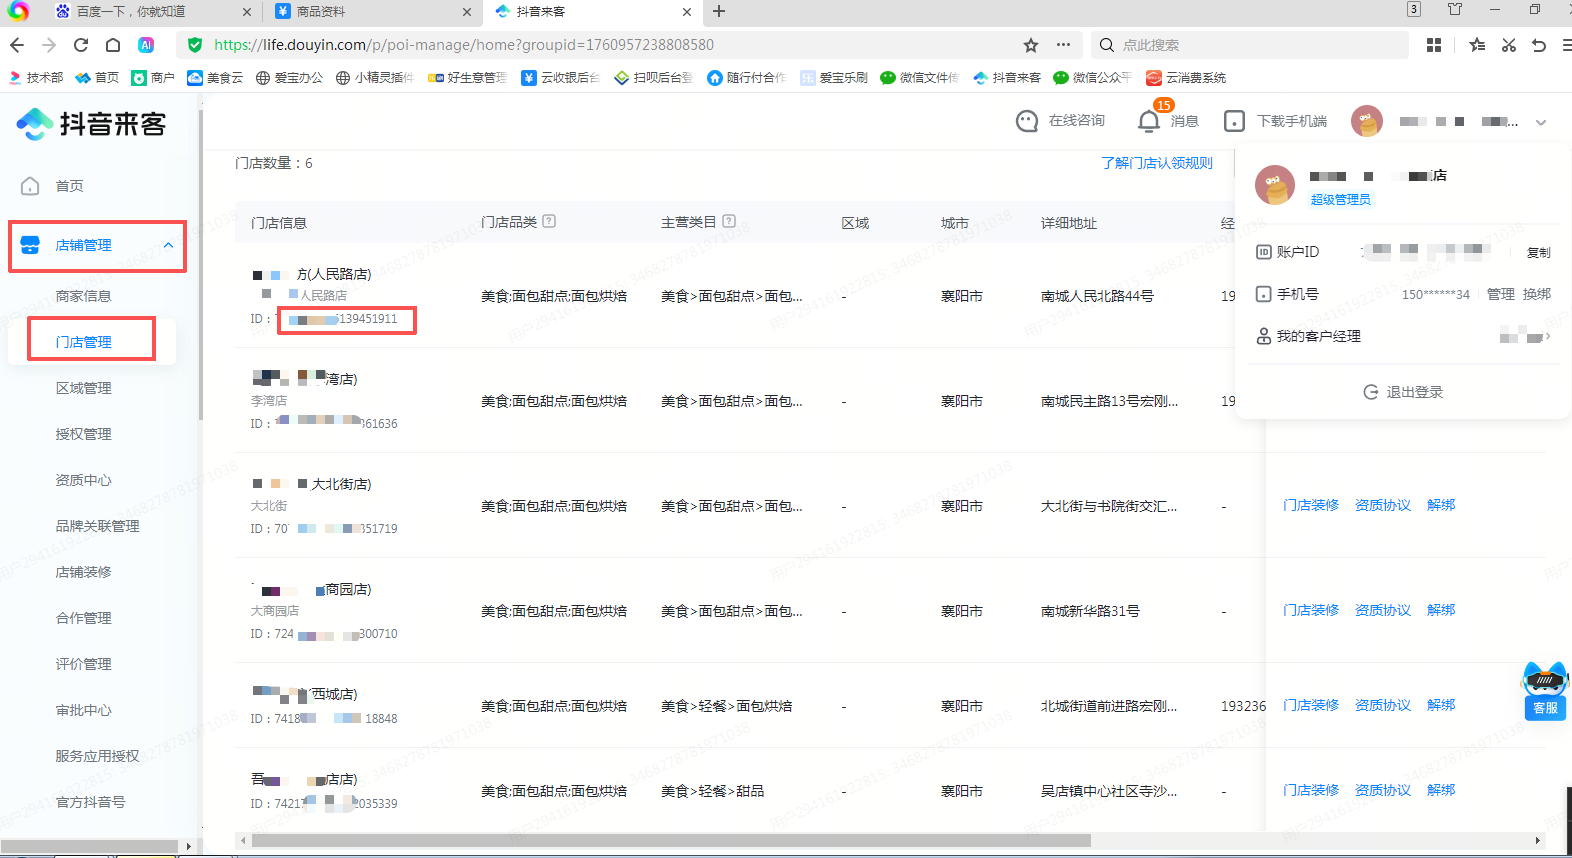Viewport: 1572px width, 858px height.
Task: Select 区域管理 in the sidebar
Action: click(84, 388)
